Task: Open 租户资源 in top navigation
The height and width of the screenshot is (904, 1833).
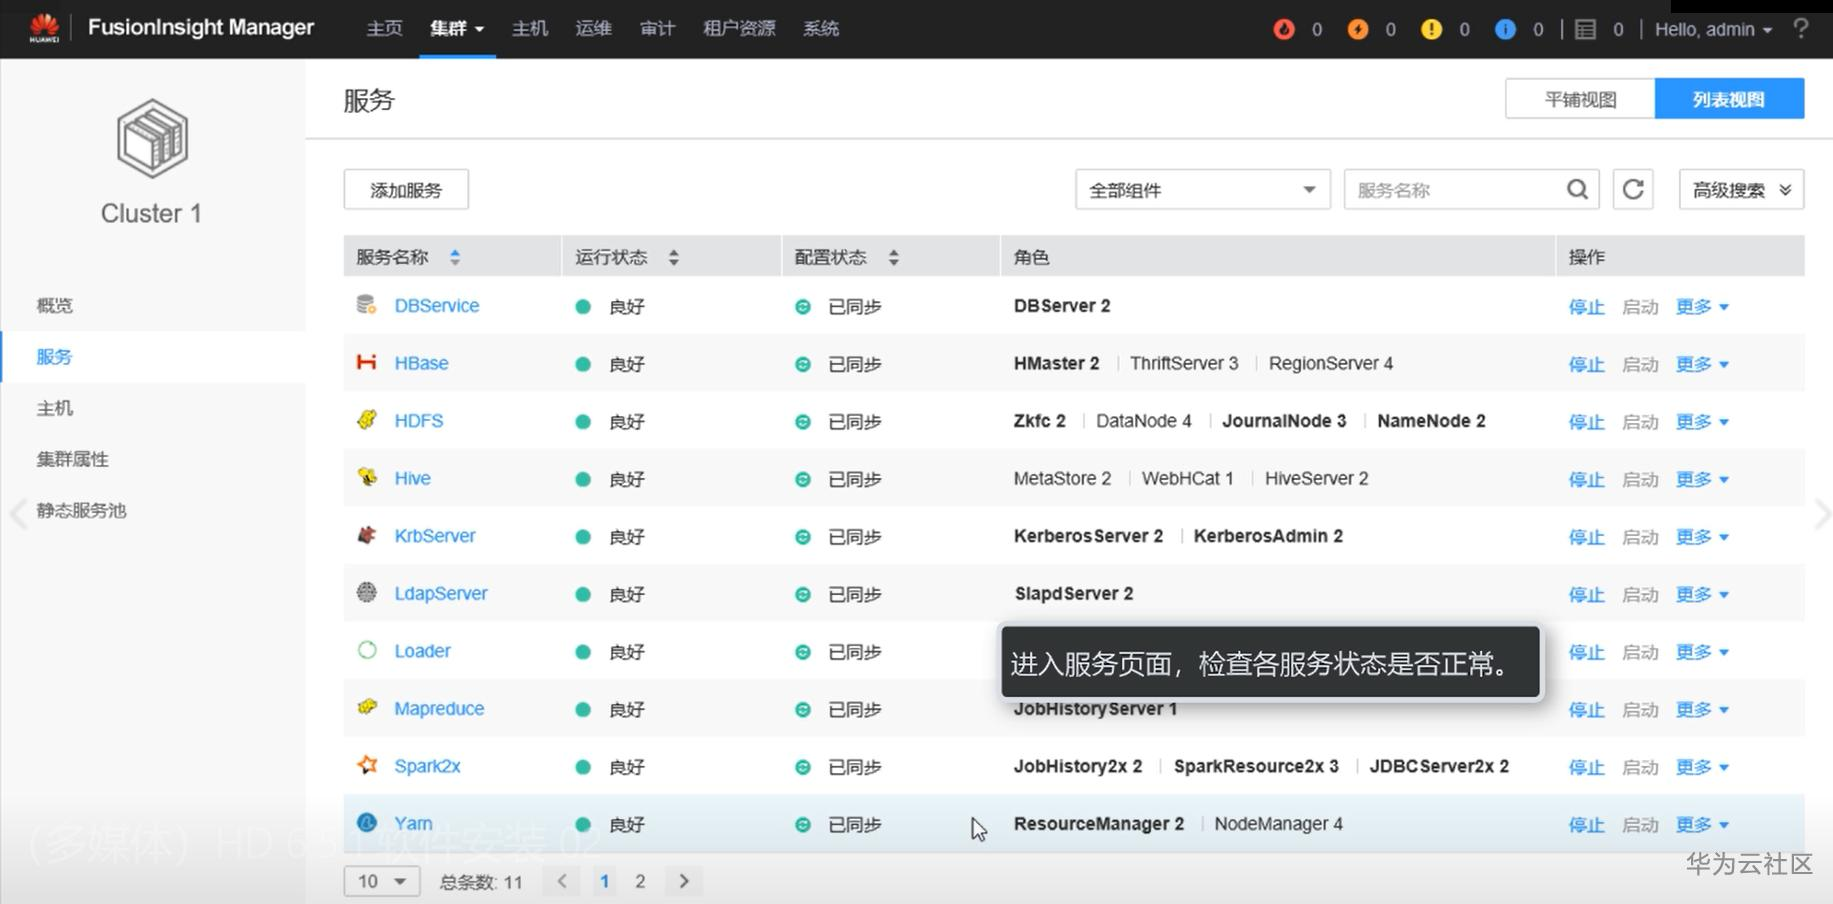Action: pos(739,29)
